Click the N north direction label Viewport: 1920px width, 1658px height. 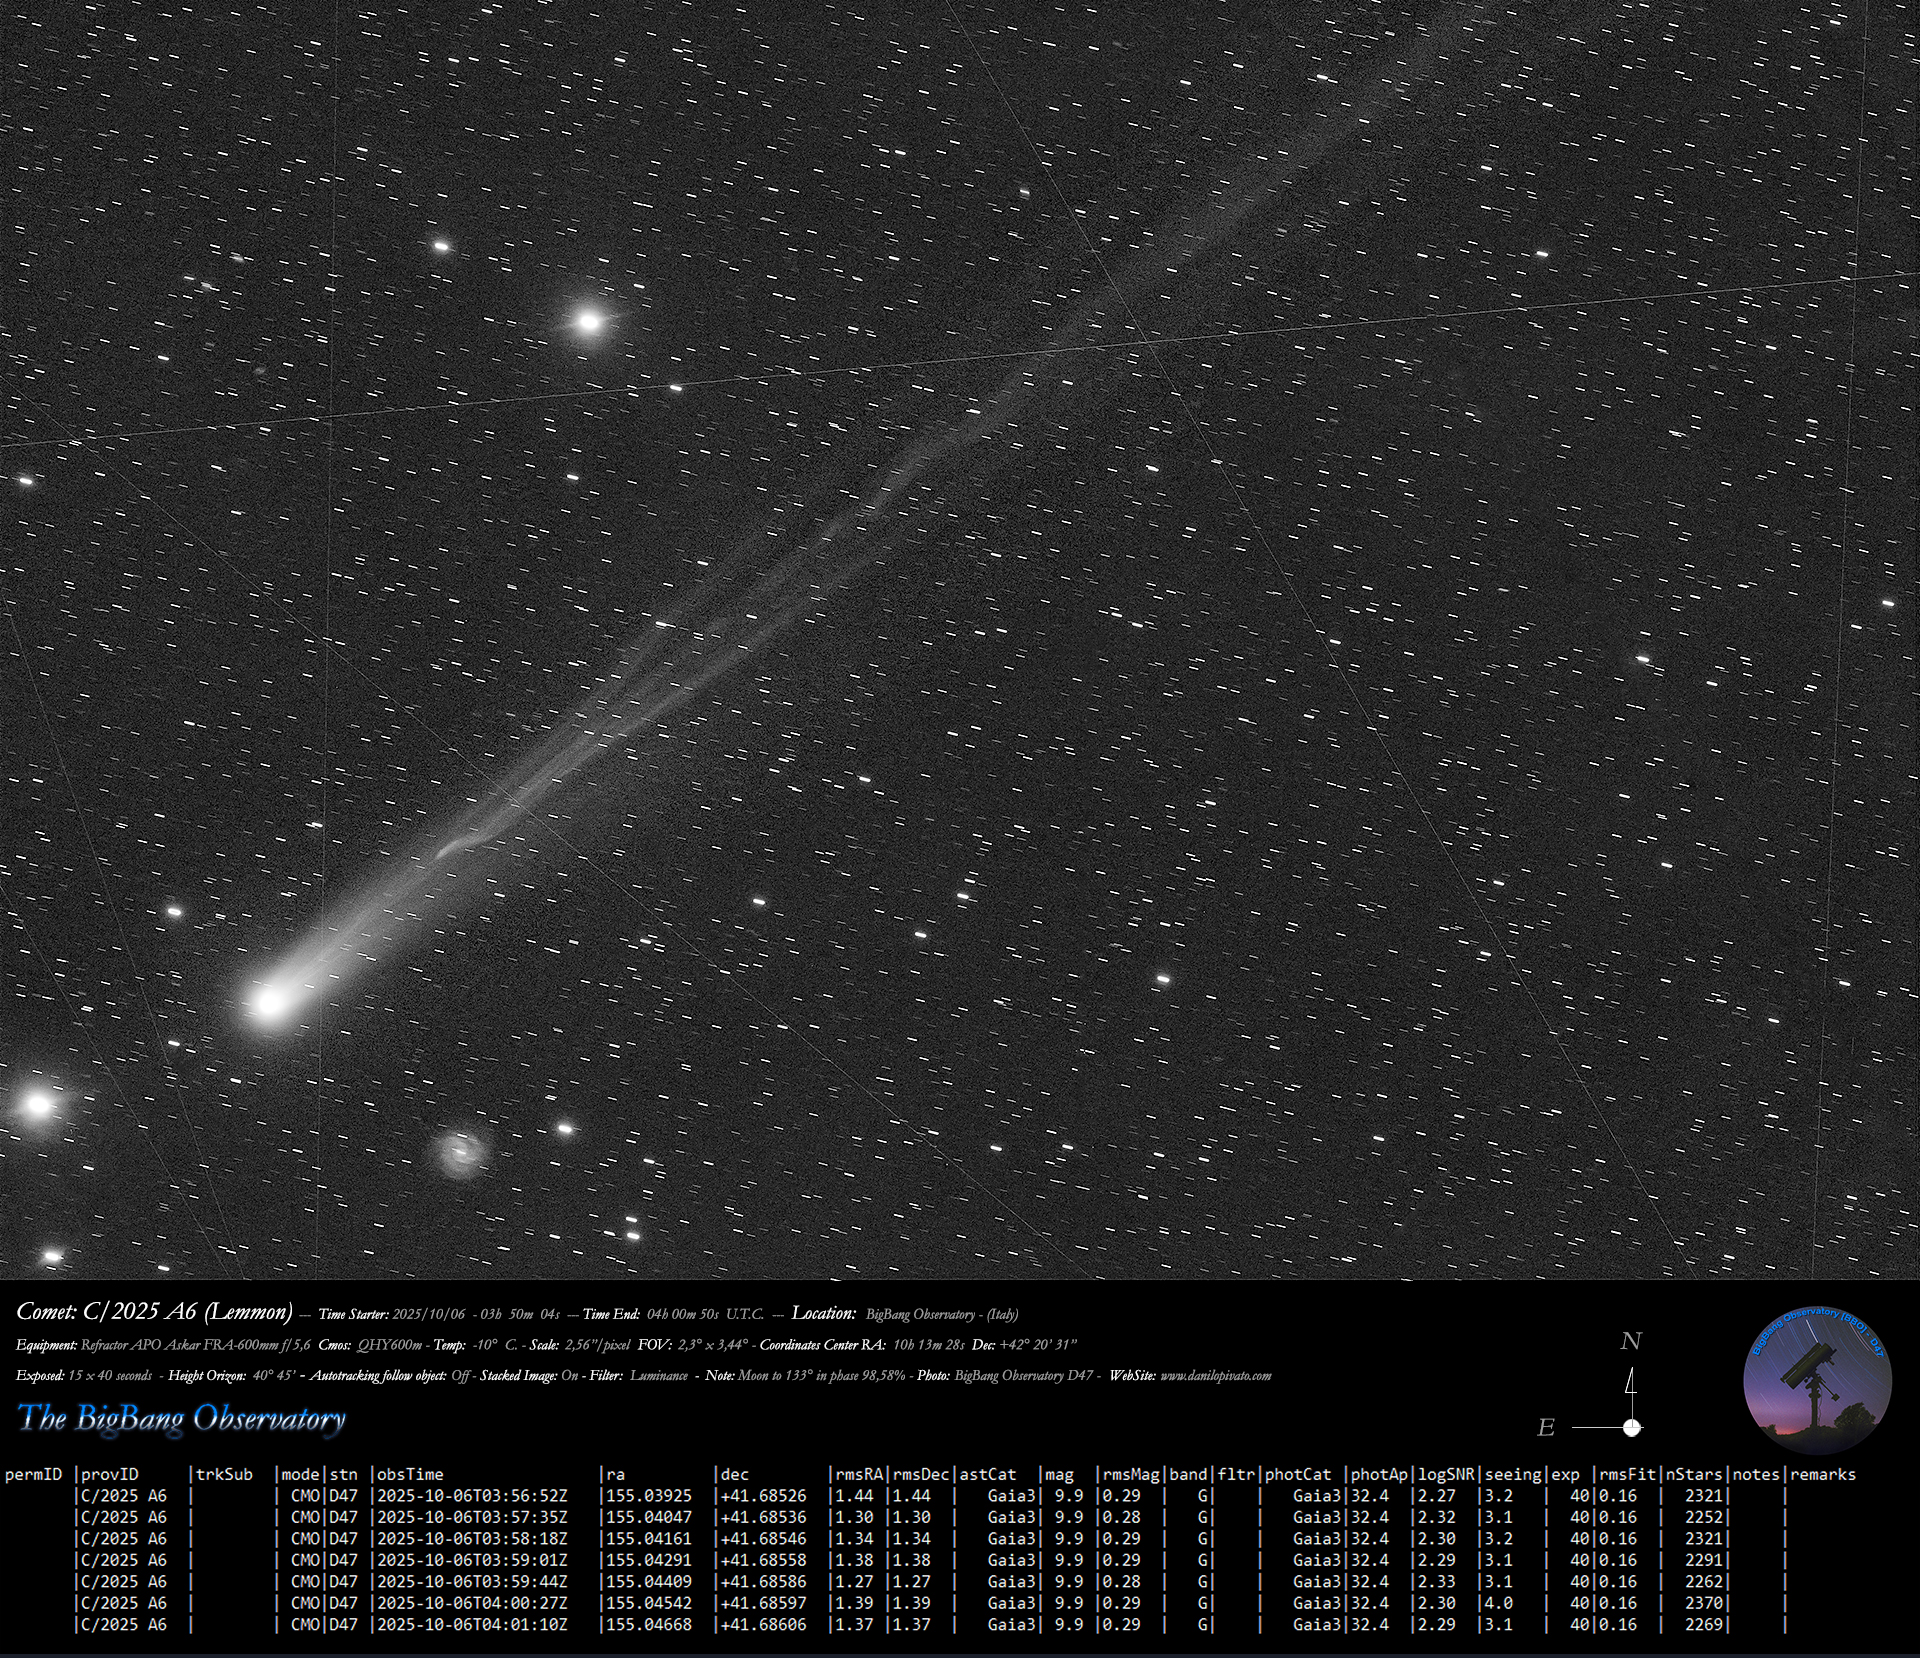(1631, 1342)
